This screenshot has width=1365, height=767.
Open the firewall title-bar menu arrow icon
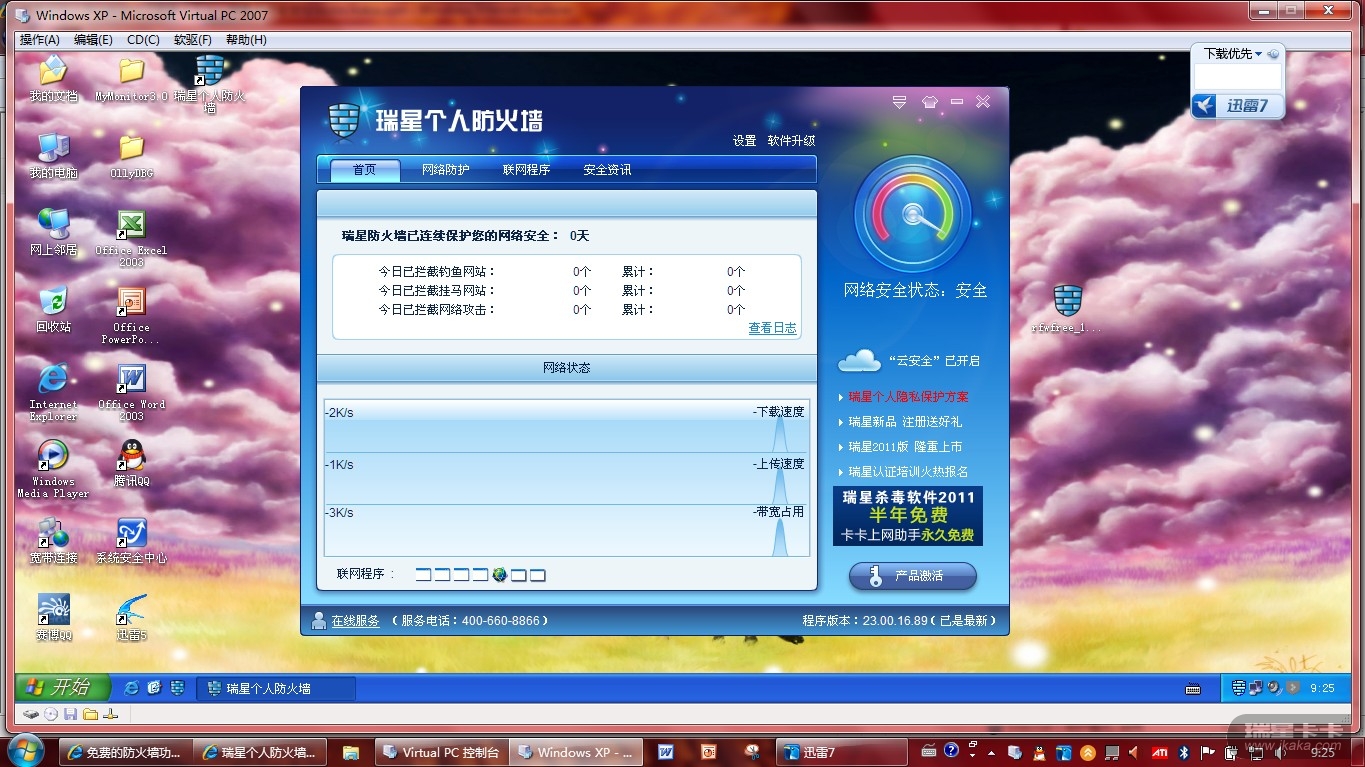899,102
